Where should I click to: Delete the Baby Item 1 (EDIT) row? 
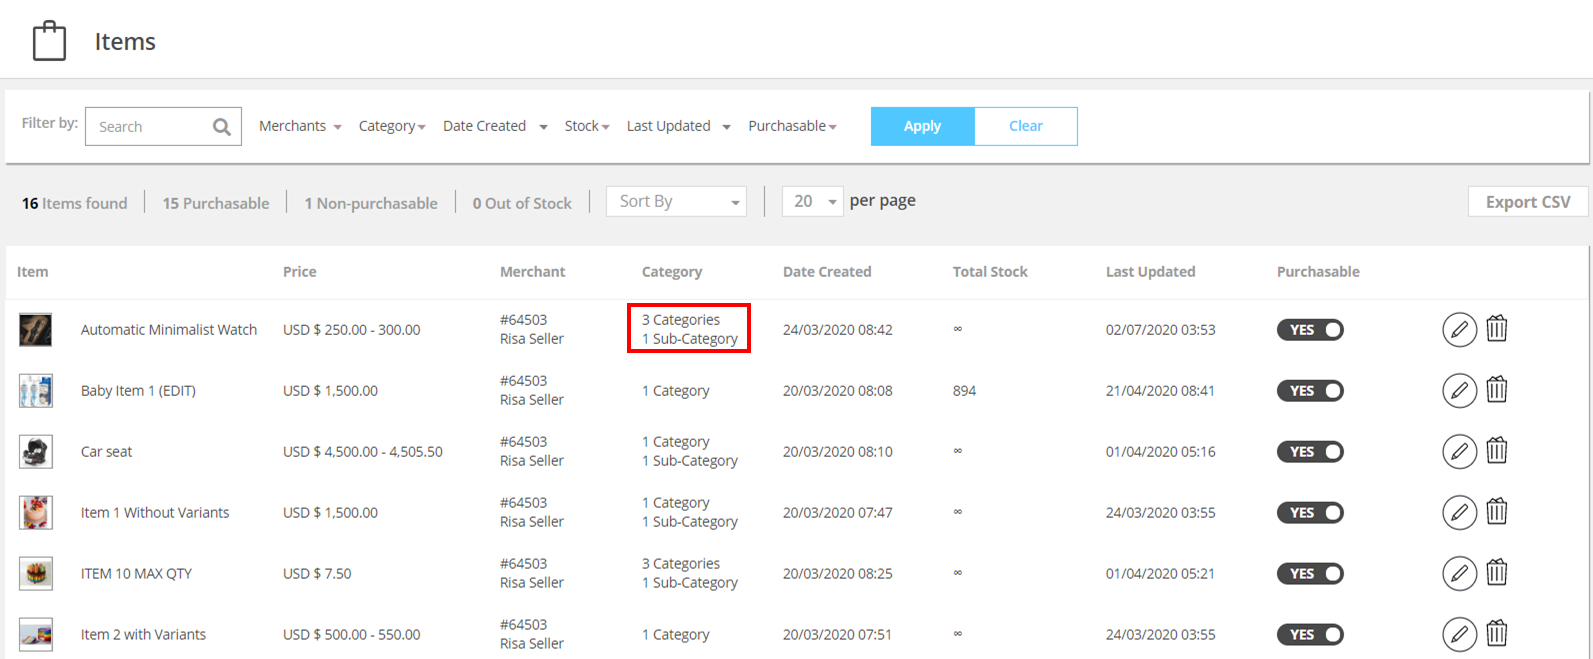point(1496,390)
